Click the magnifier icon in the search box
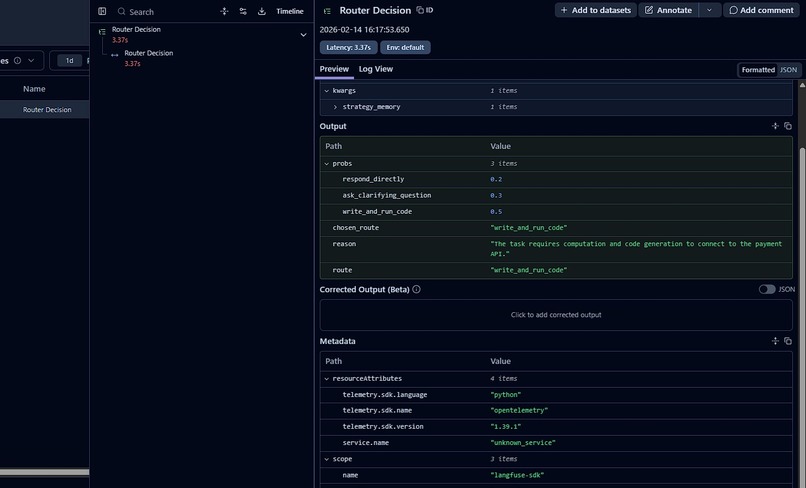The width and height of the screenshot is (806, 488). click(x=121, y=11)
